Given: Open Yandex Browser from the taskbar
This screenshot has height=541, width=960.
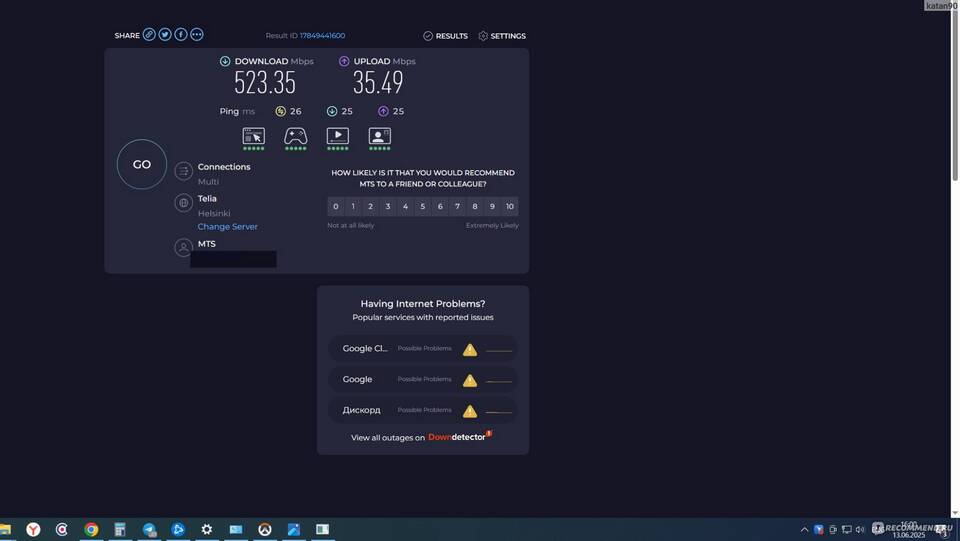Looking at the screenshot, I should pyautogui.click(x=33, y=529).
